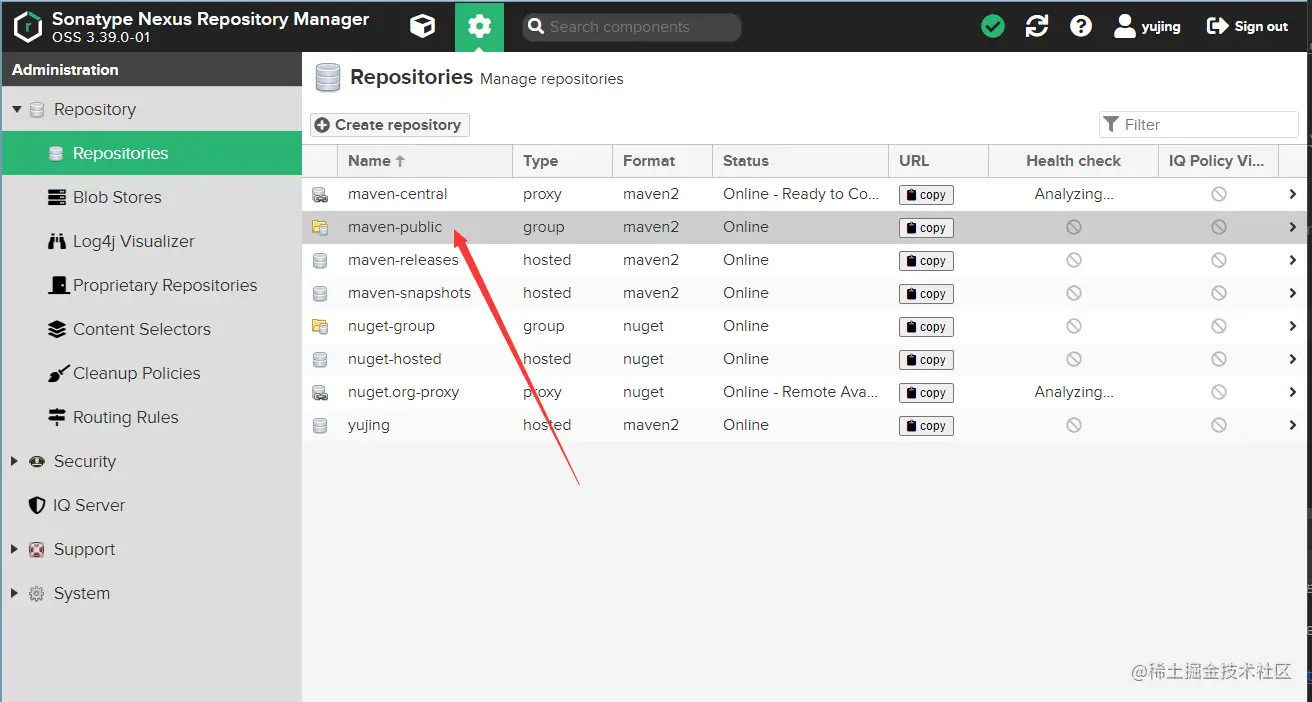Open Routing Rules in the sidebar
Image resolution: width=1312 pixels, height=702 pixels.
(152, 417)
